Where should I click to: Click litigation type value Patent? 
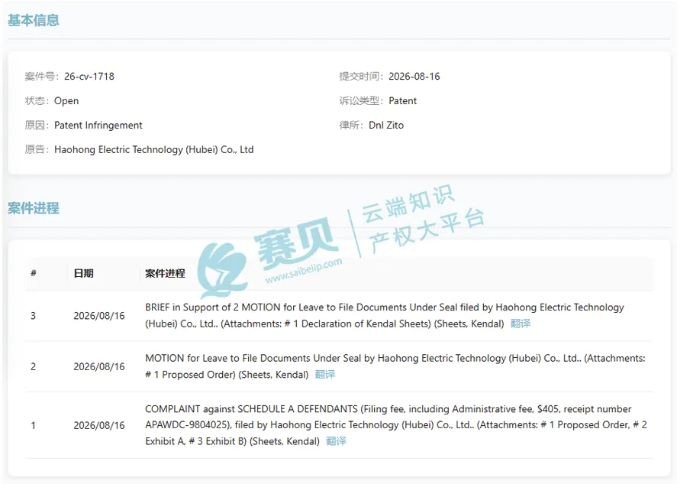point(403,101)
